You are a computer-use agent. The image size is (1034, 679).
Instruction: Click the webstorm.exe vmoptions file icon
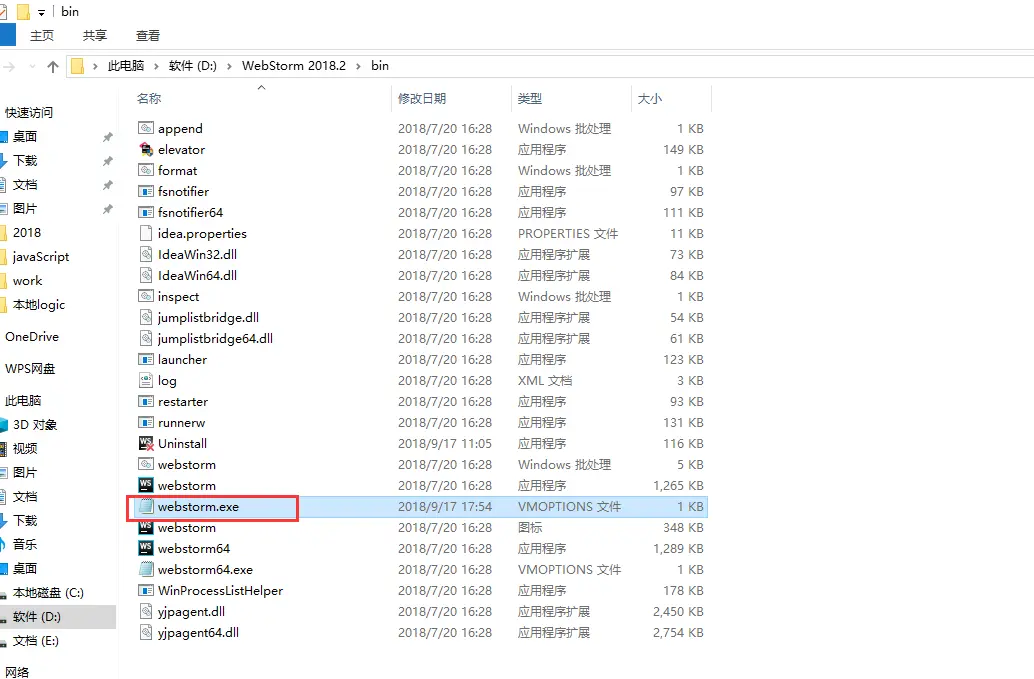tap(146, 506)
